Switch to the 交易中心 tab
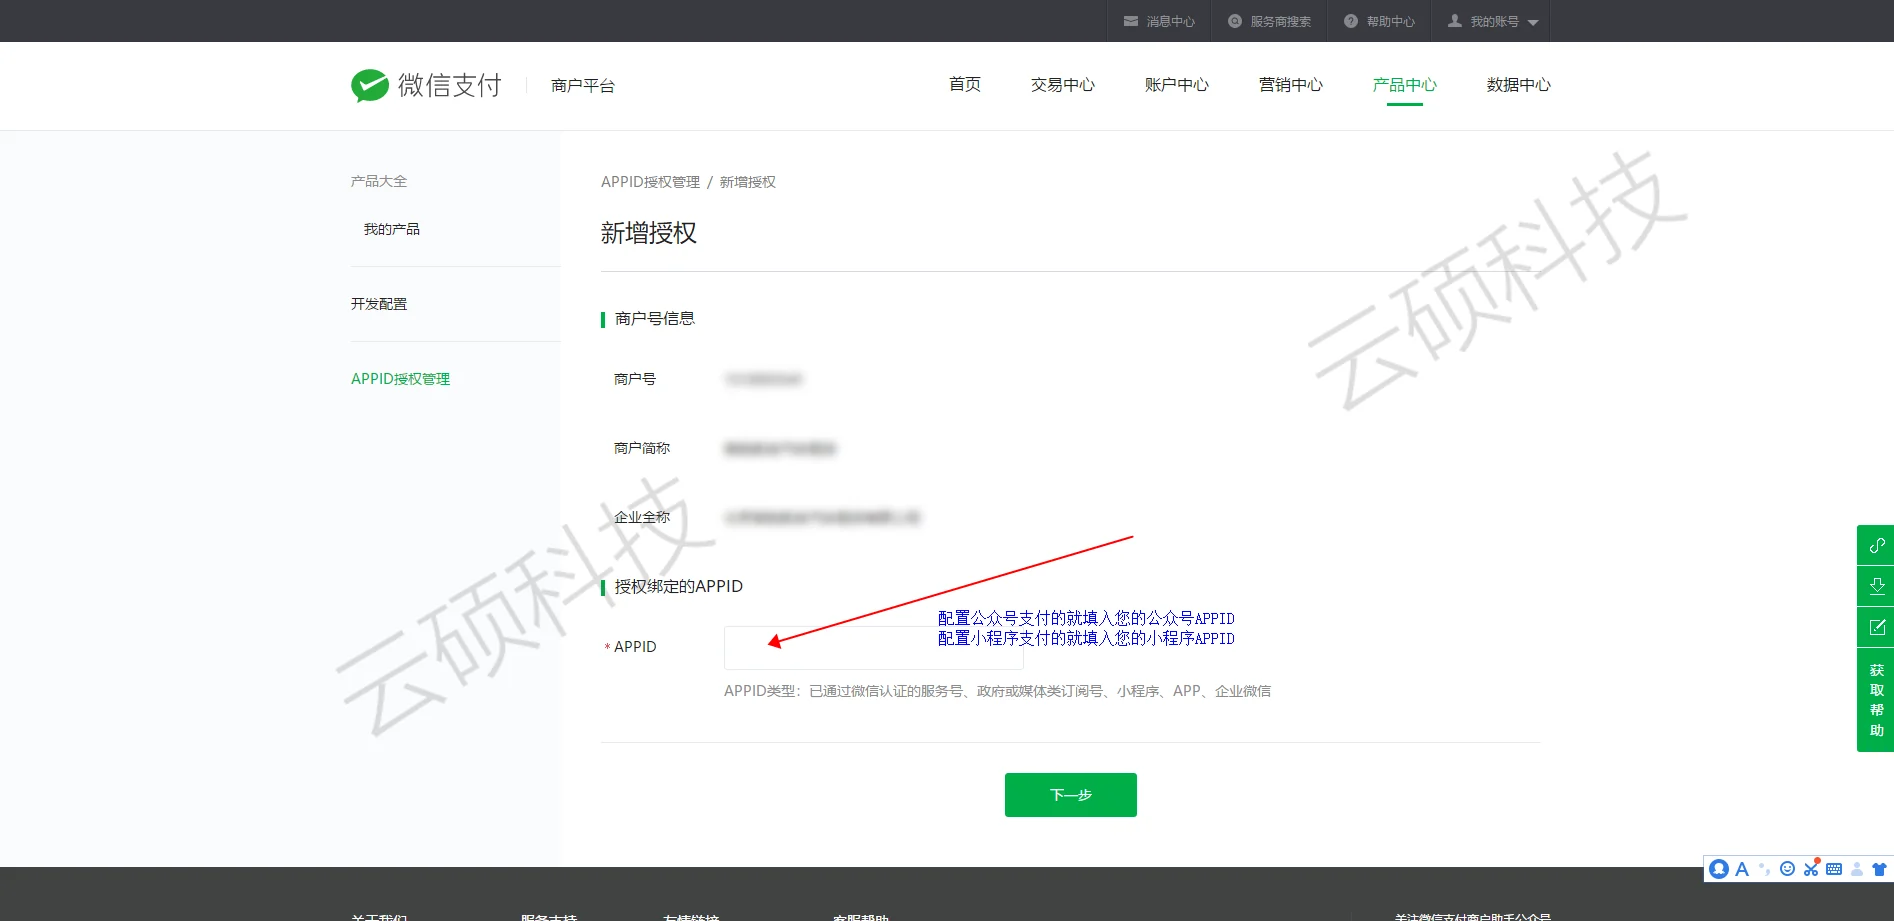Screen dimensions: 1894x921 1063,85
